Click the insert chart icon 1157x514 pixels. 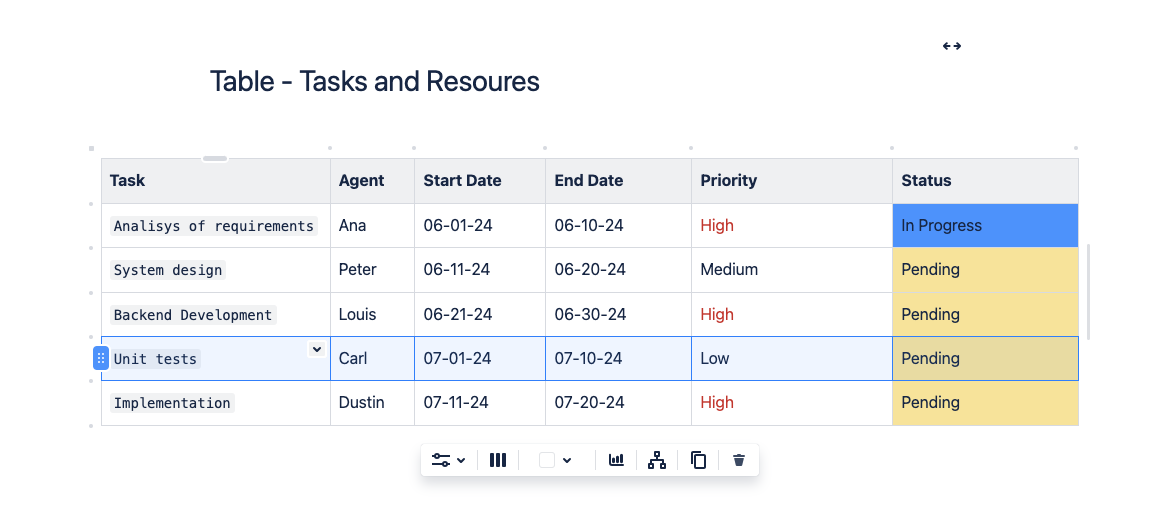616,460
